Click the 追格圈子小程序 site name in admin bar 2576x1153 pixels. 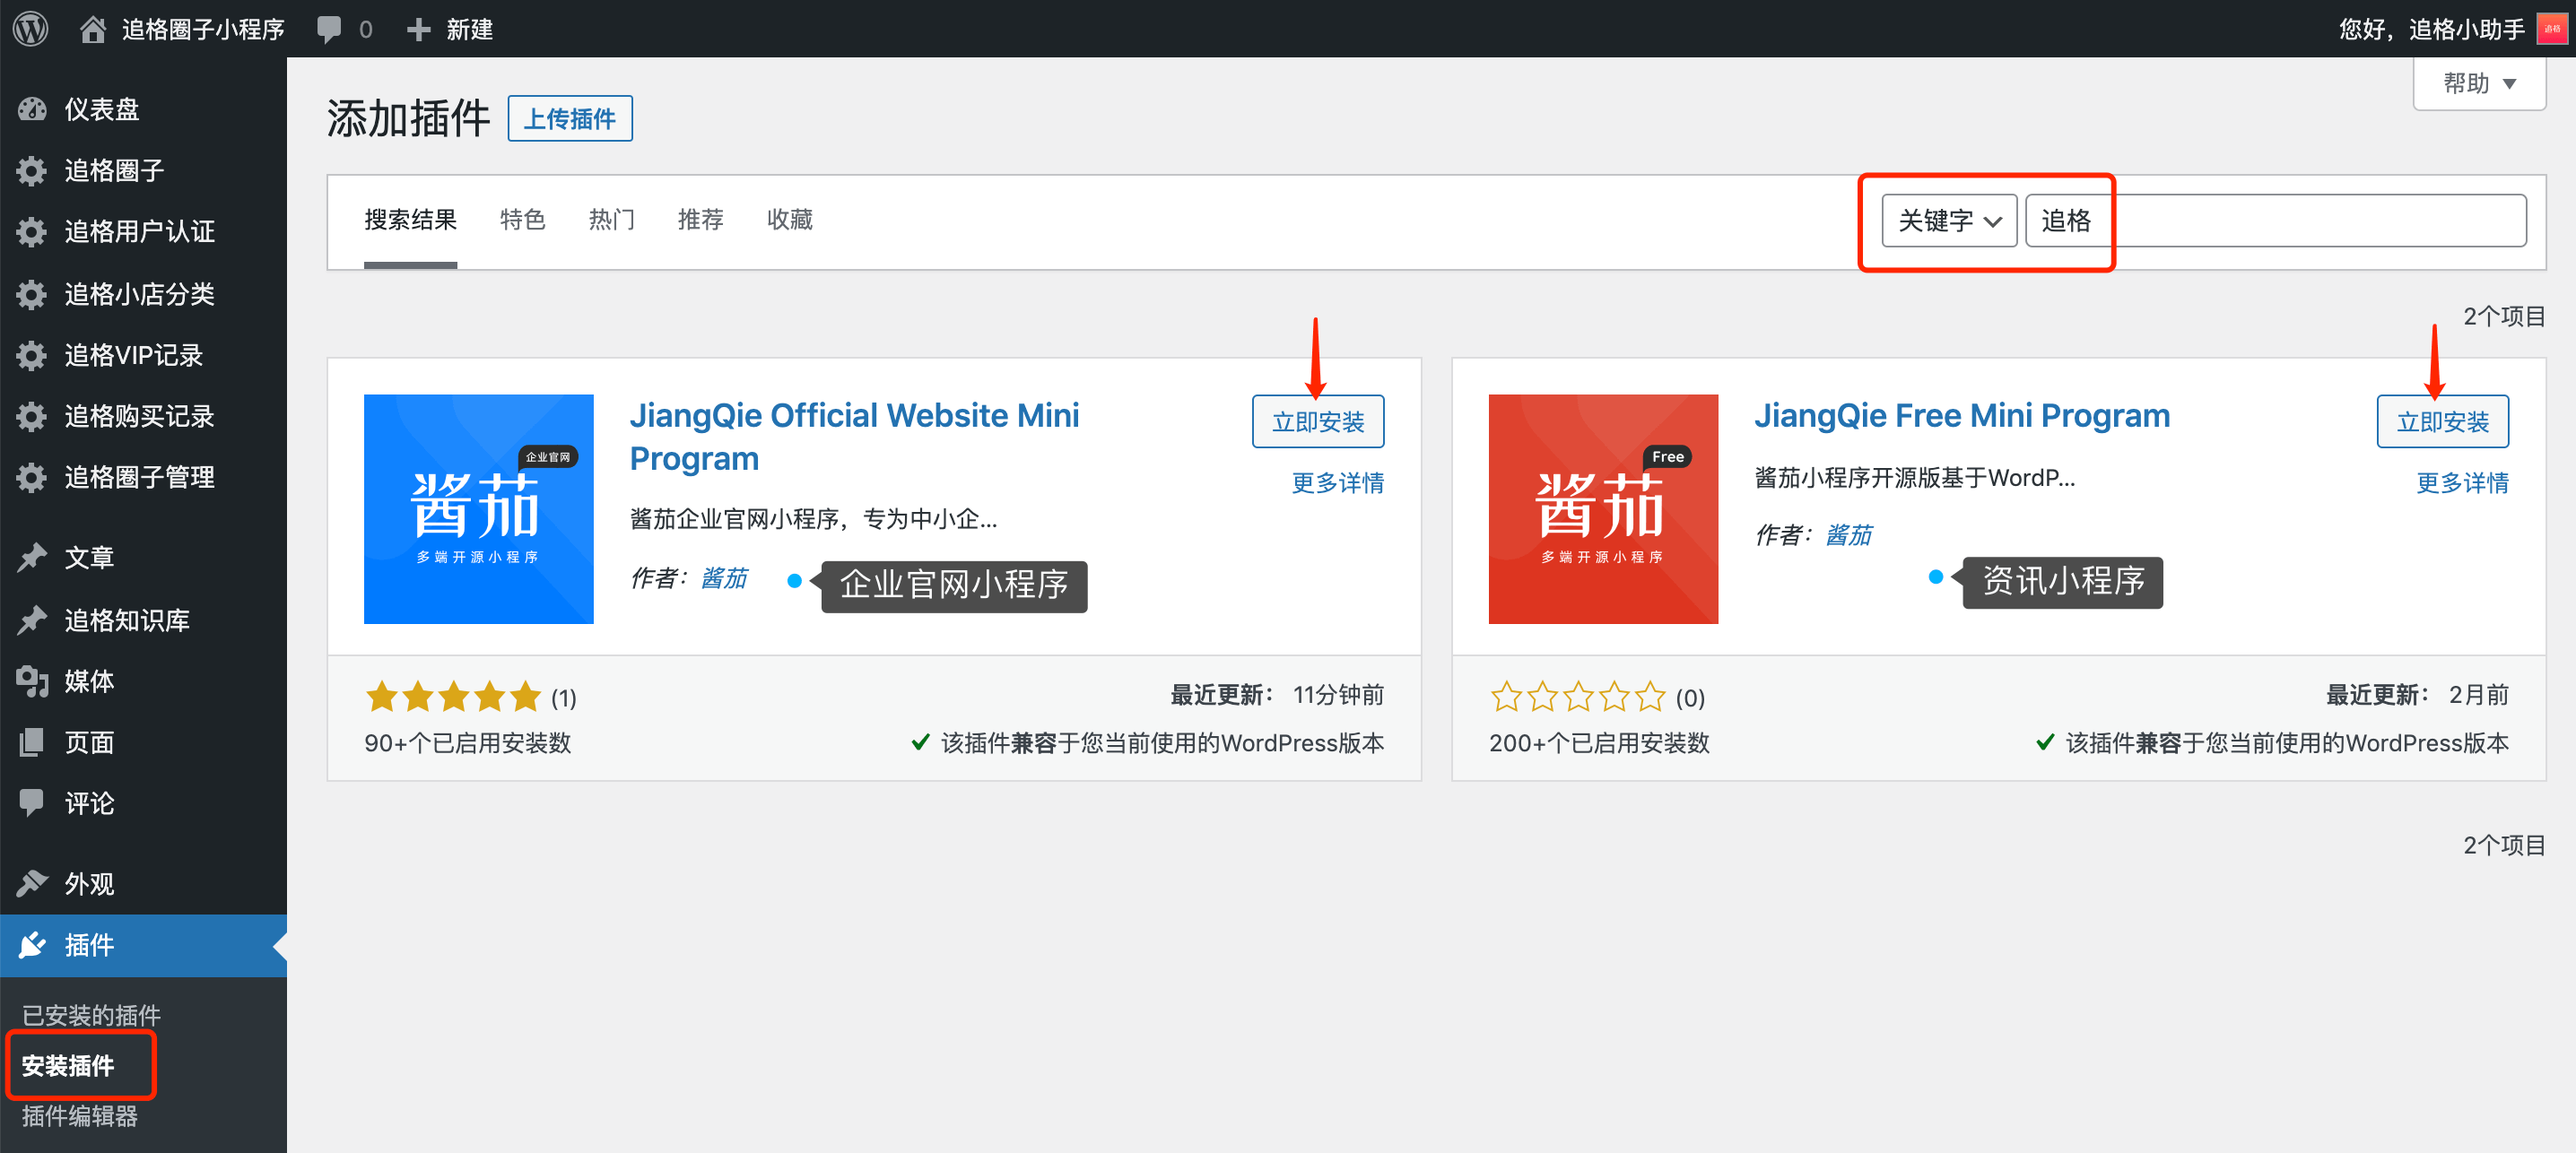coord(203,30)
